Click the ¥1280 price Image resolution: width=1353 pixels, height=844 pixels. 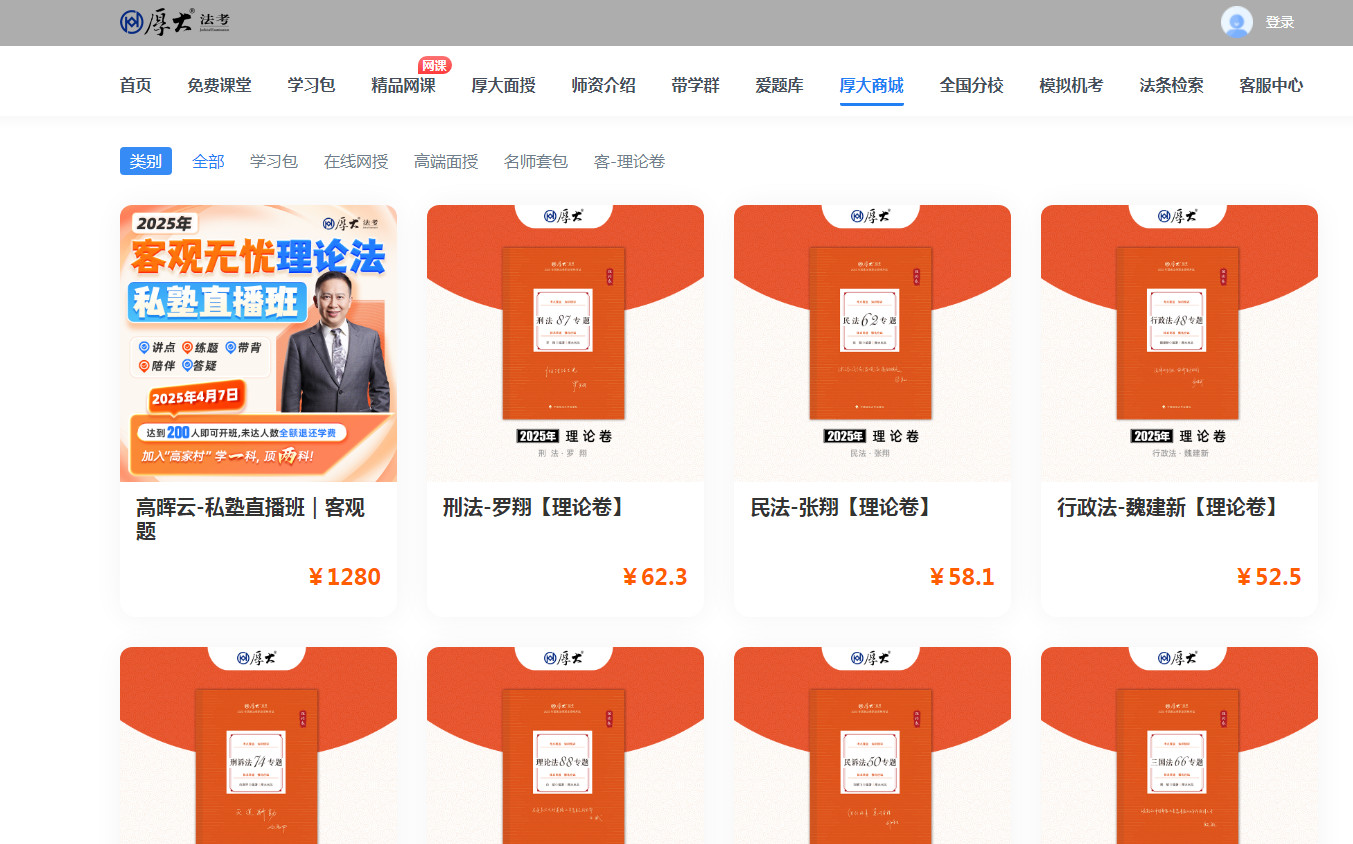344,577
